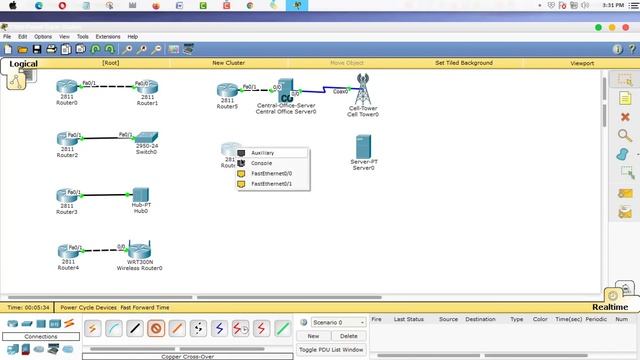This screenshot has height=360, width=640.
Task: Select the Resize Shape tool
Action: (x=627, y=173)
